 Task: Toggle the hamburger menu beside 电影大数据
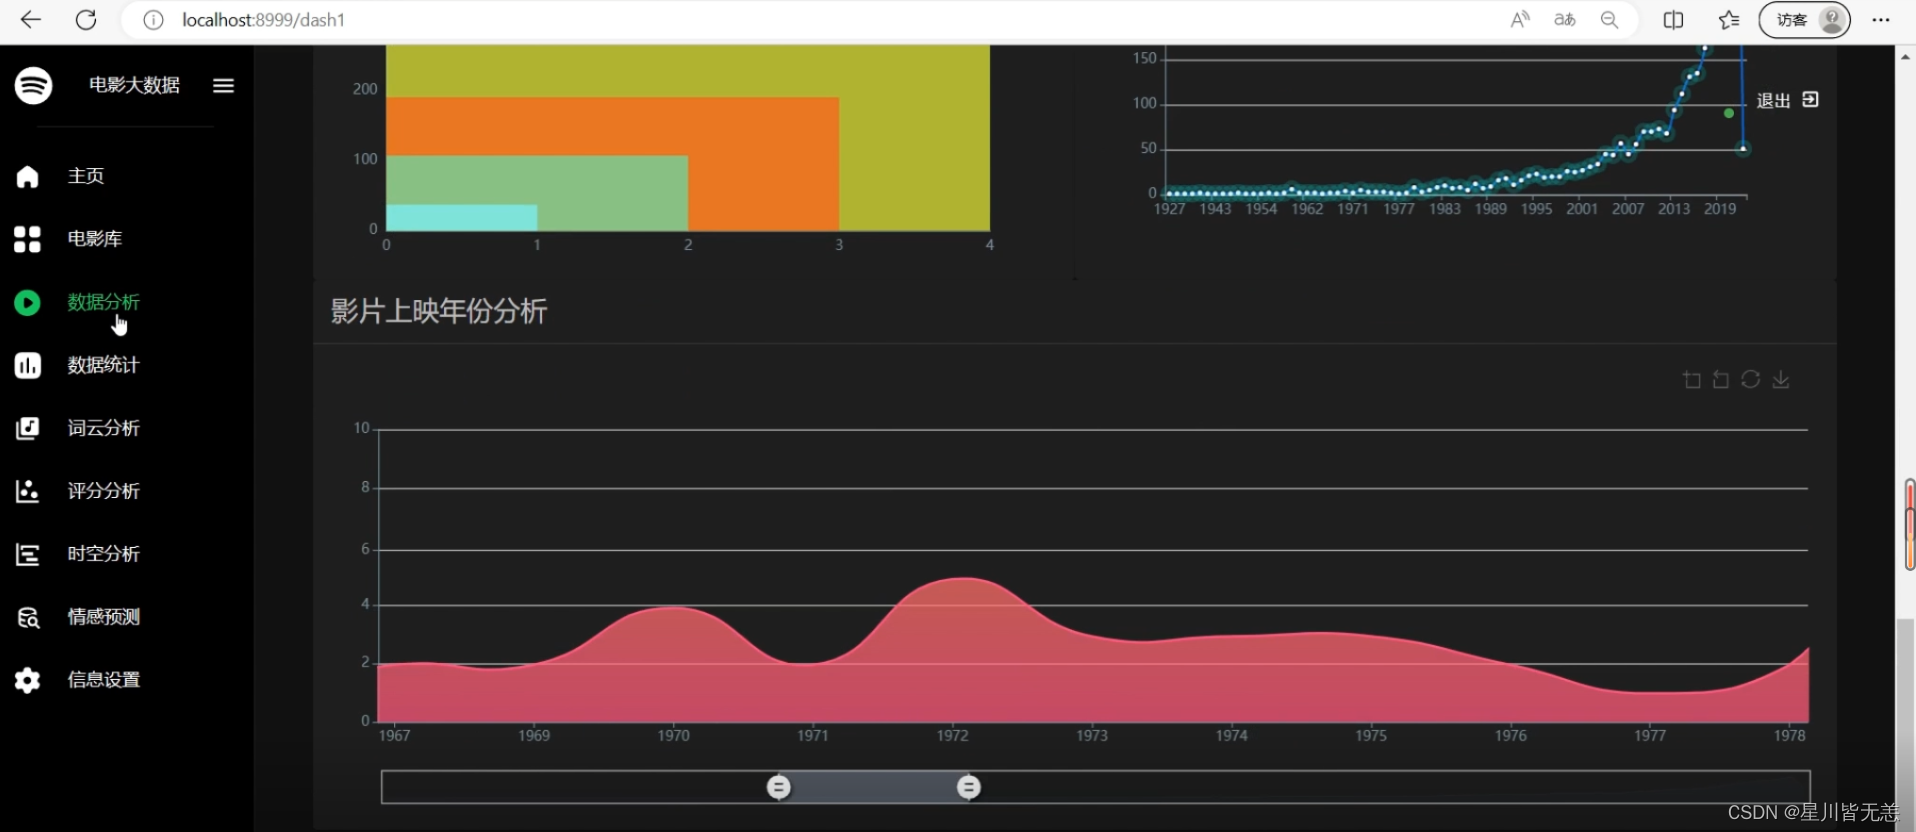pos(223,86)
